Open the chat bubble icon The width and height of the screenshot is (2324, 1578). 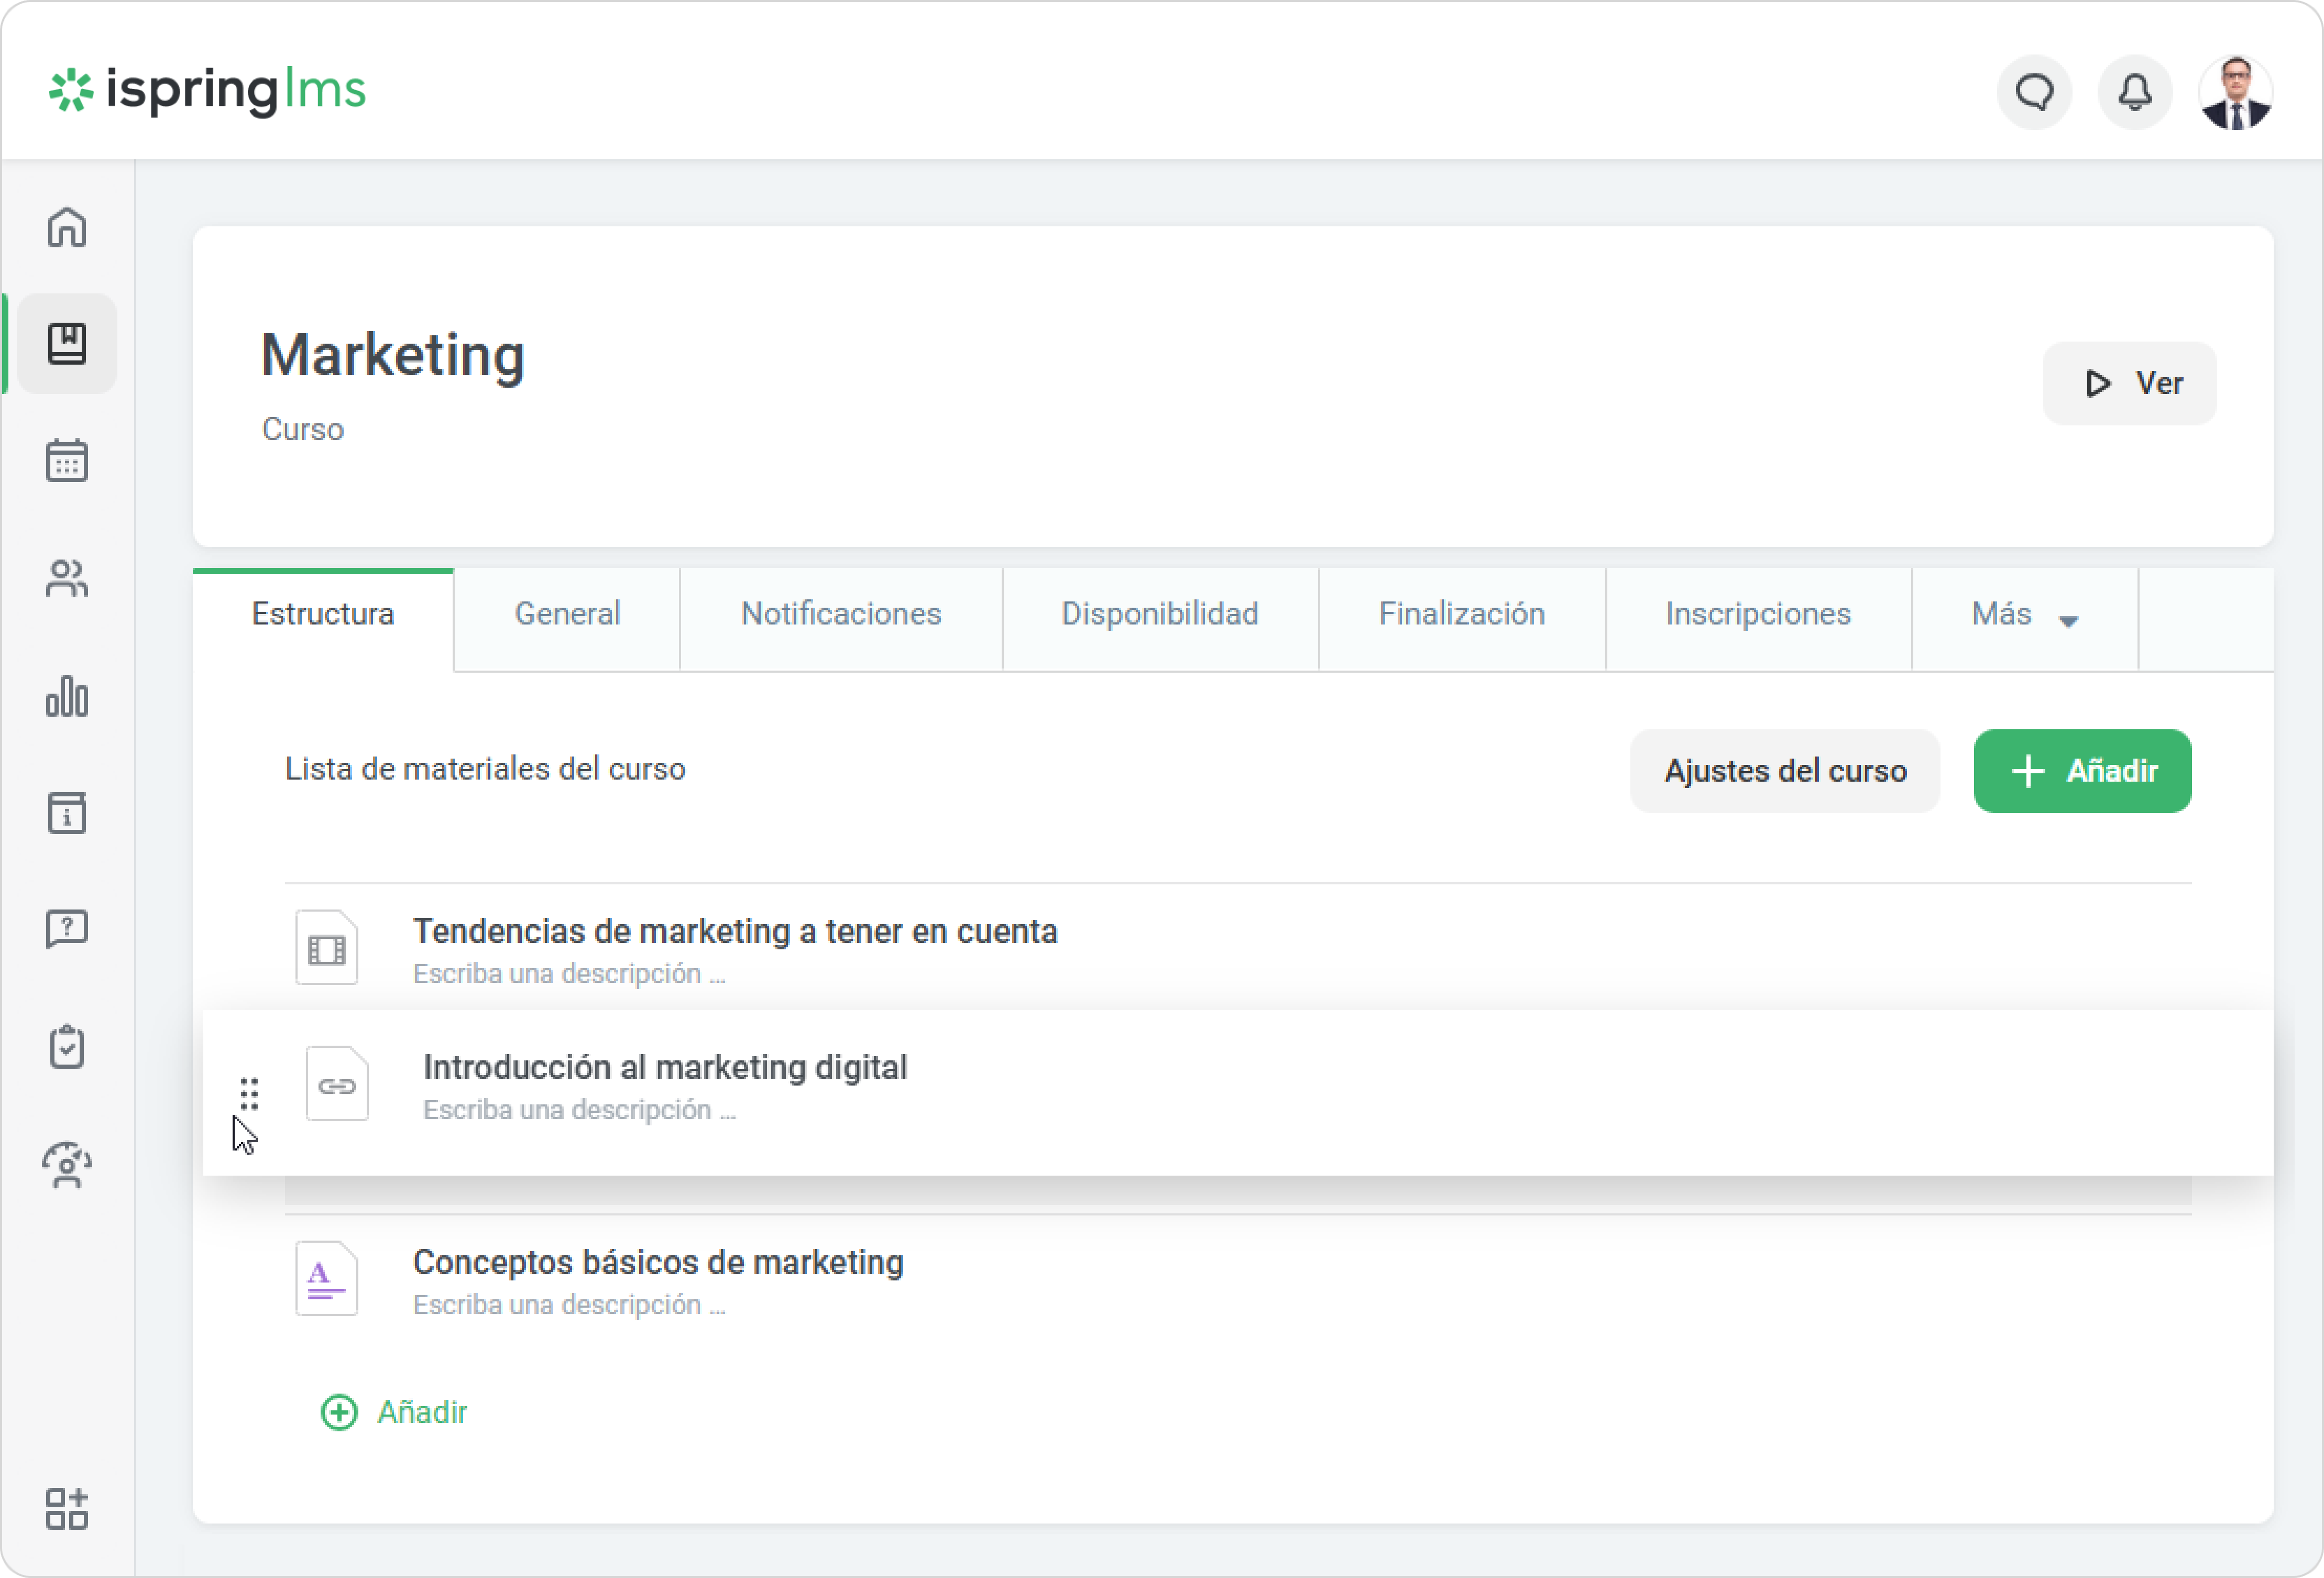pyautogui.click(x=2034, y=92)
